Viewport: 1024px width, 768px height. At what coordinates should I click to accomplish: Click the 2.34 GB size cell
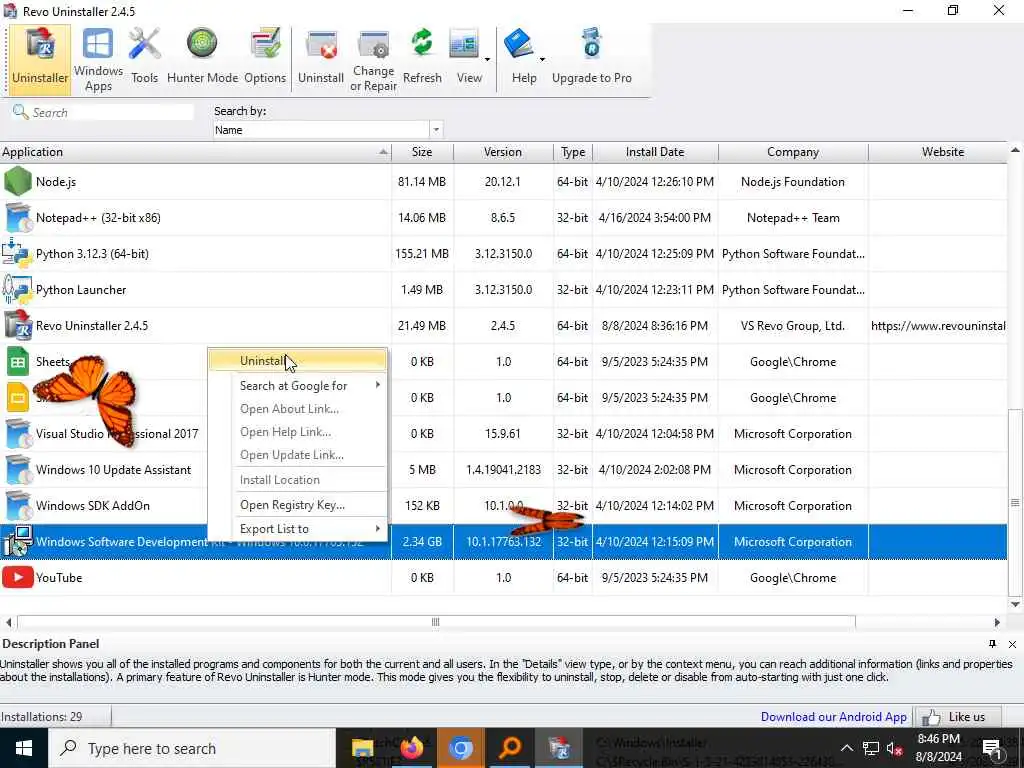pyautogui.click(x=422, y=541)
